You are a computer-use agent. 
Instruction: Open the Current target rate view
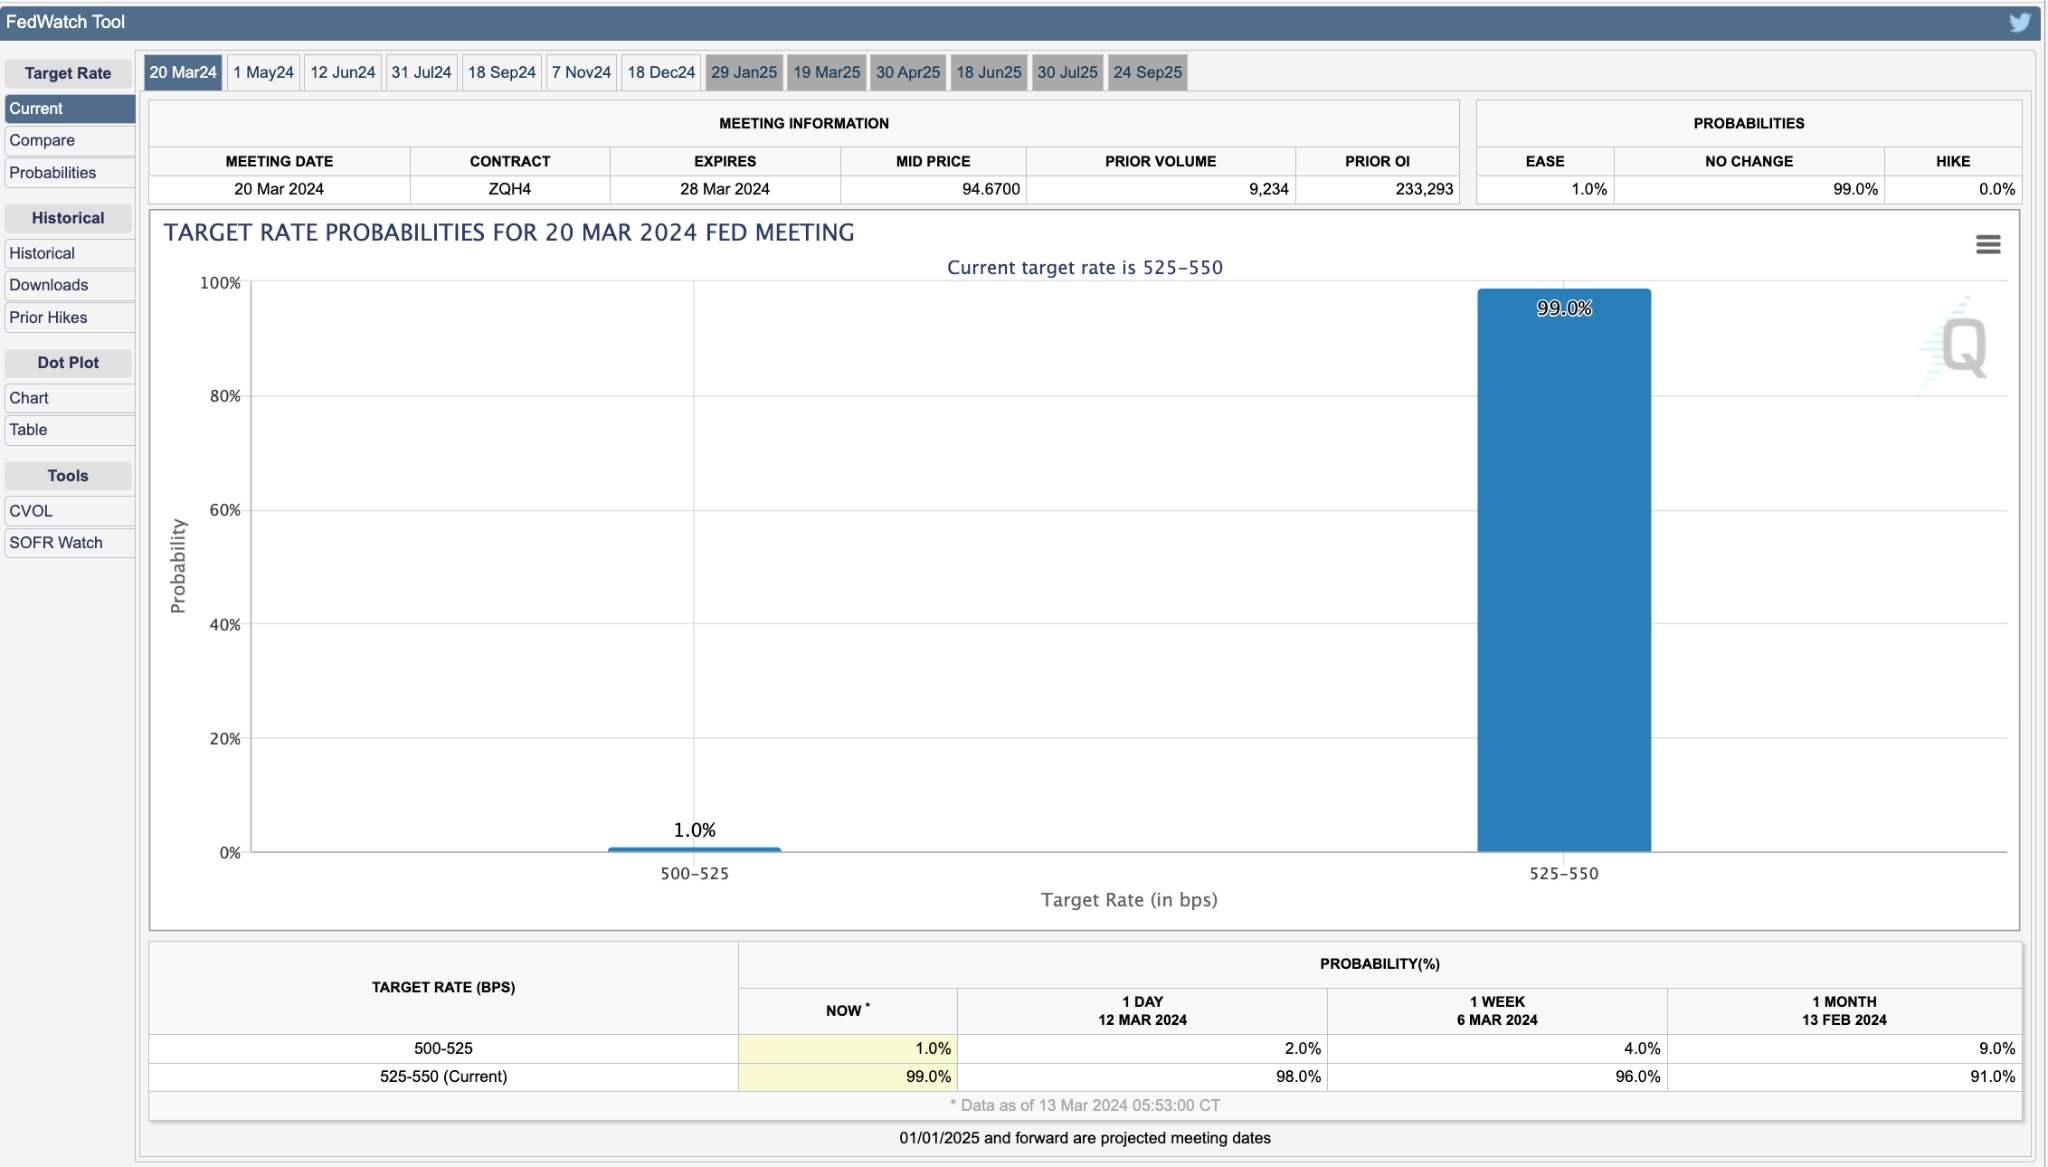pyautogui.click(x=69, y=108)
